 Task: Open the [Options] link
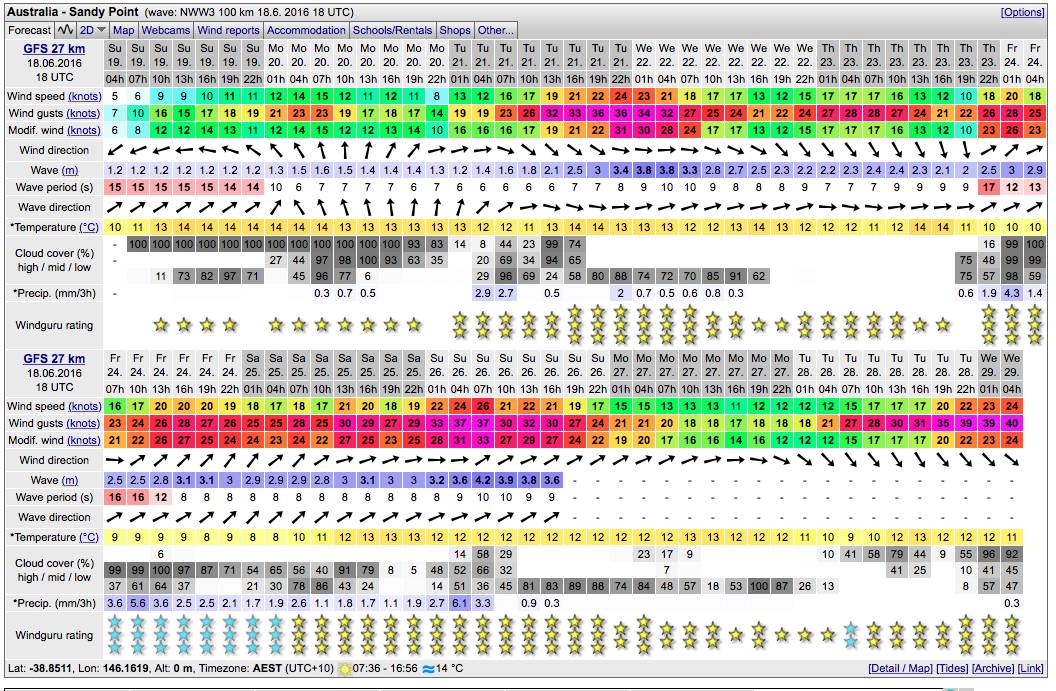pos(1023,12)
